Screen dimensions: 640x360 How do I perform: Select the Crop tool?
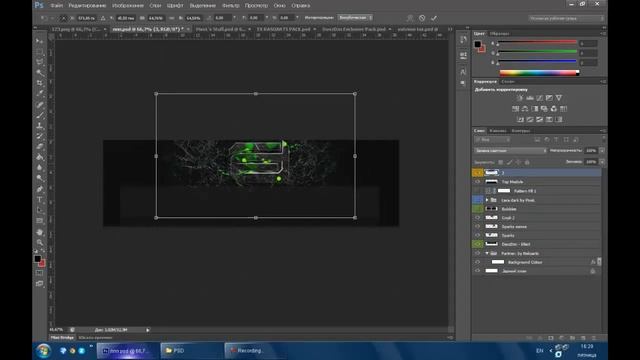coord(40,83)
